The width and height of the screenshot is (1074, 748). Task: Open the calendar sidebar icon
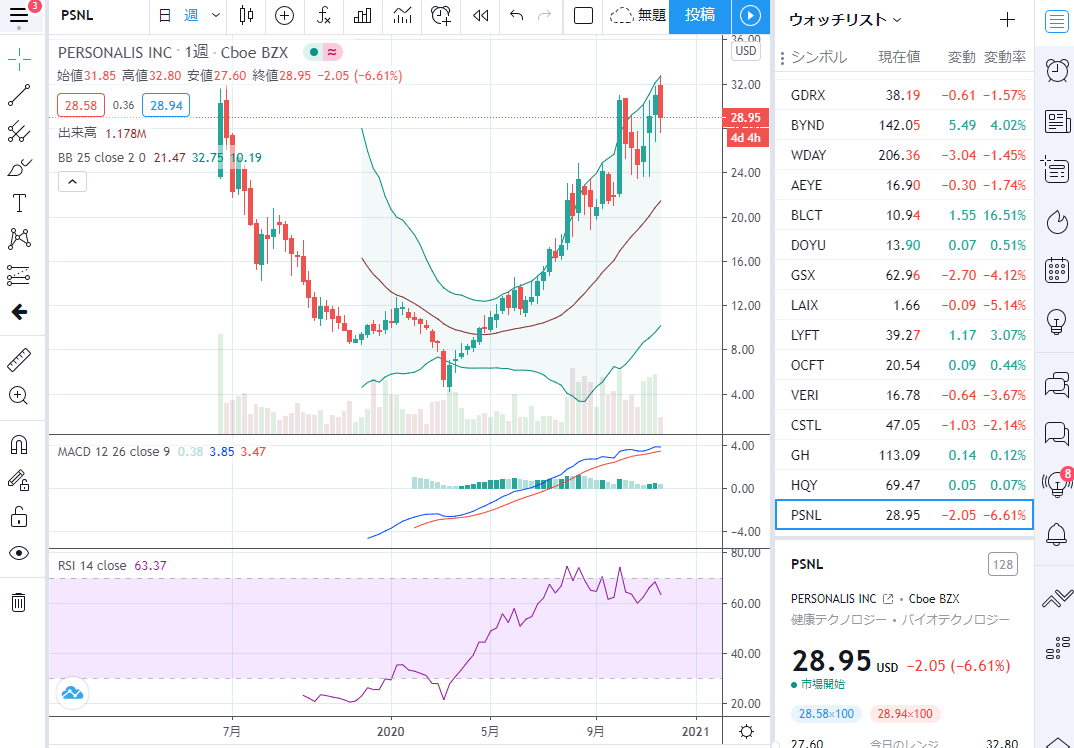(x=1057, y=270)
